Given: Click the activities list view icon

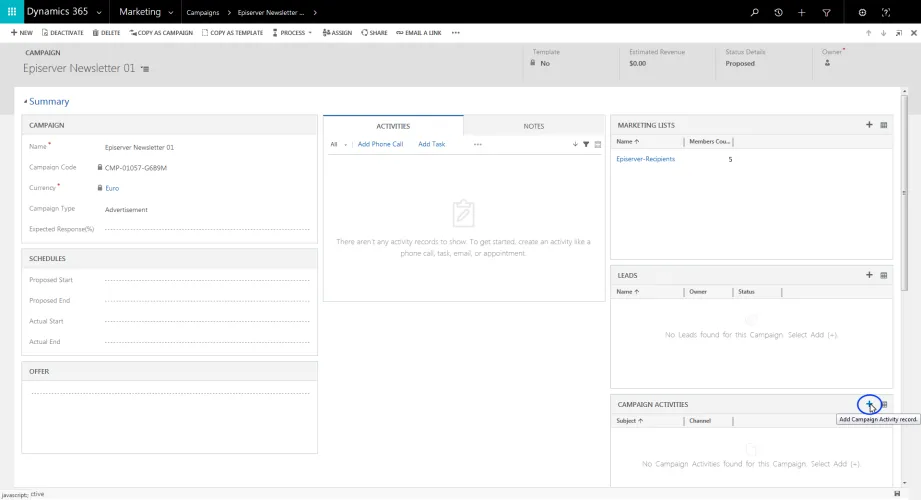Looking at the screenshot, I should tap(598, 144).
